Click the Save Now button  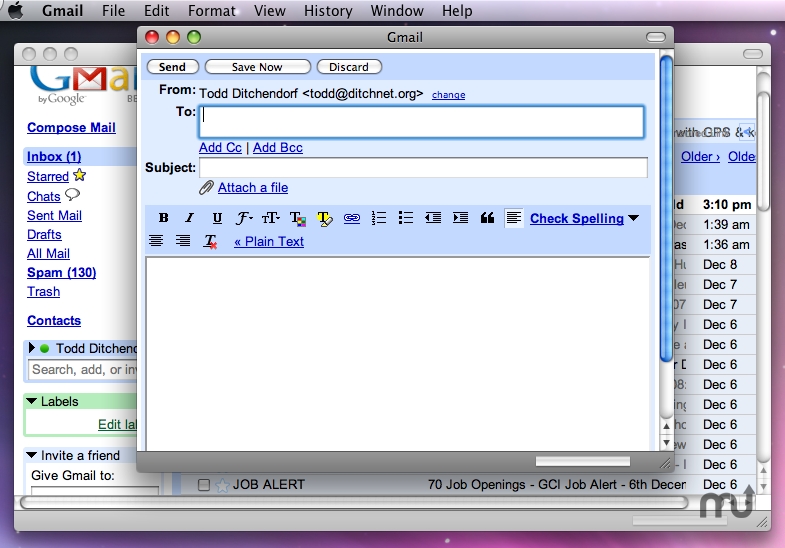(257, 67)
